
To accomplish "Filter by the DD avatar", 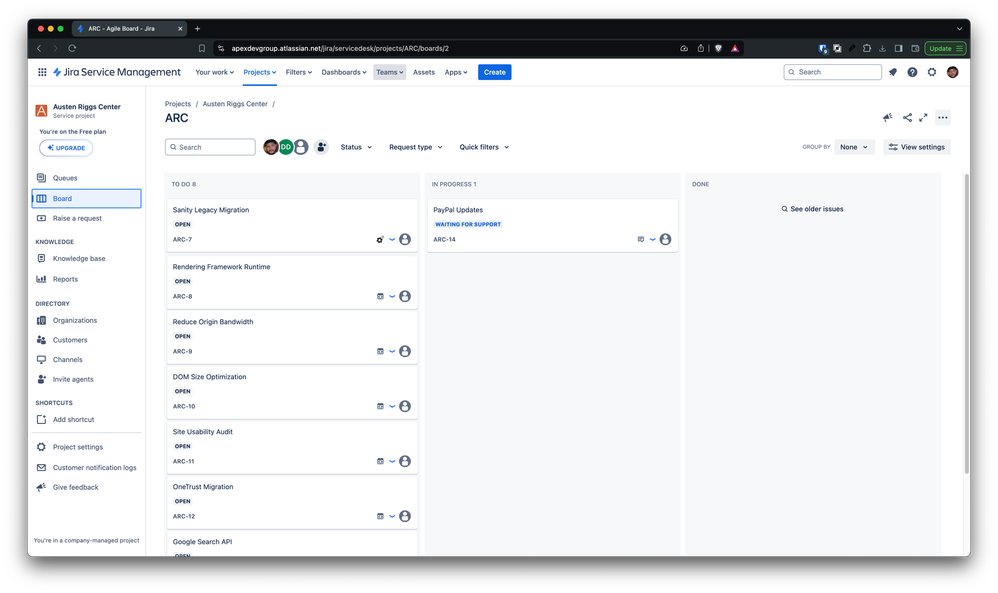I will (286, 147).
